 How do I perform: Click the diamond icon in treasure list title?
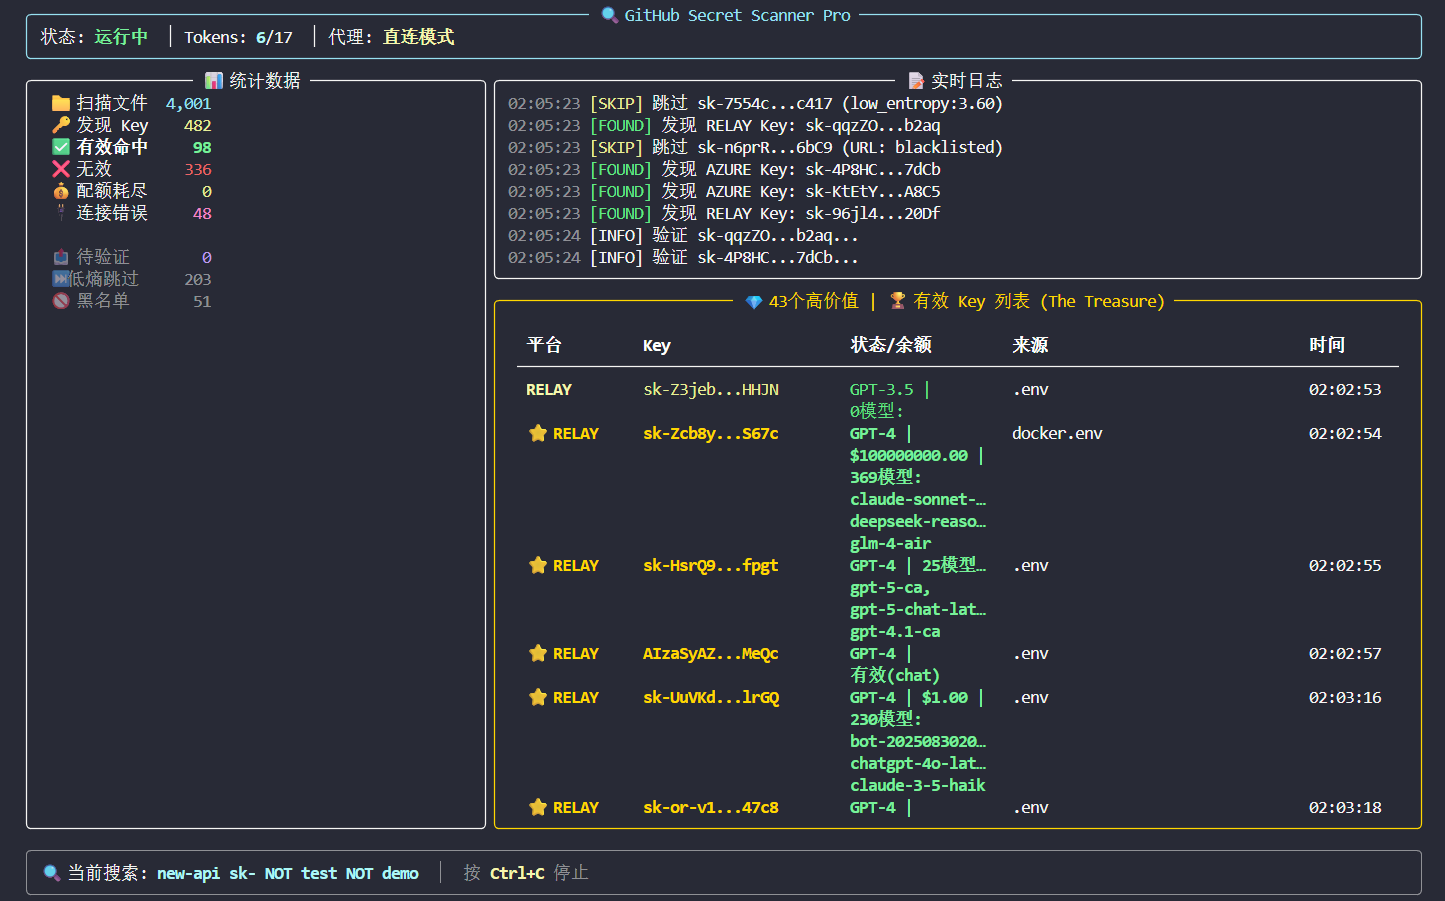click(x=754, y=302)
